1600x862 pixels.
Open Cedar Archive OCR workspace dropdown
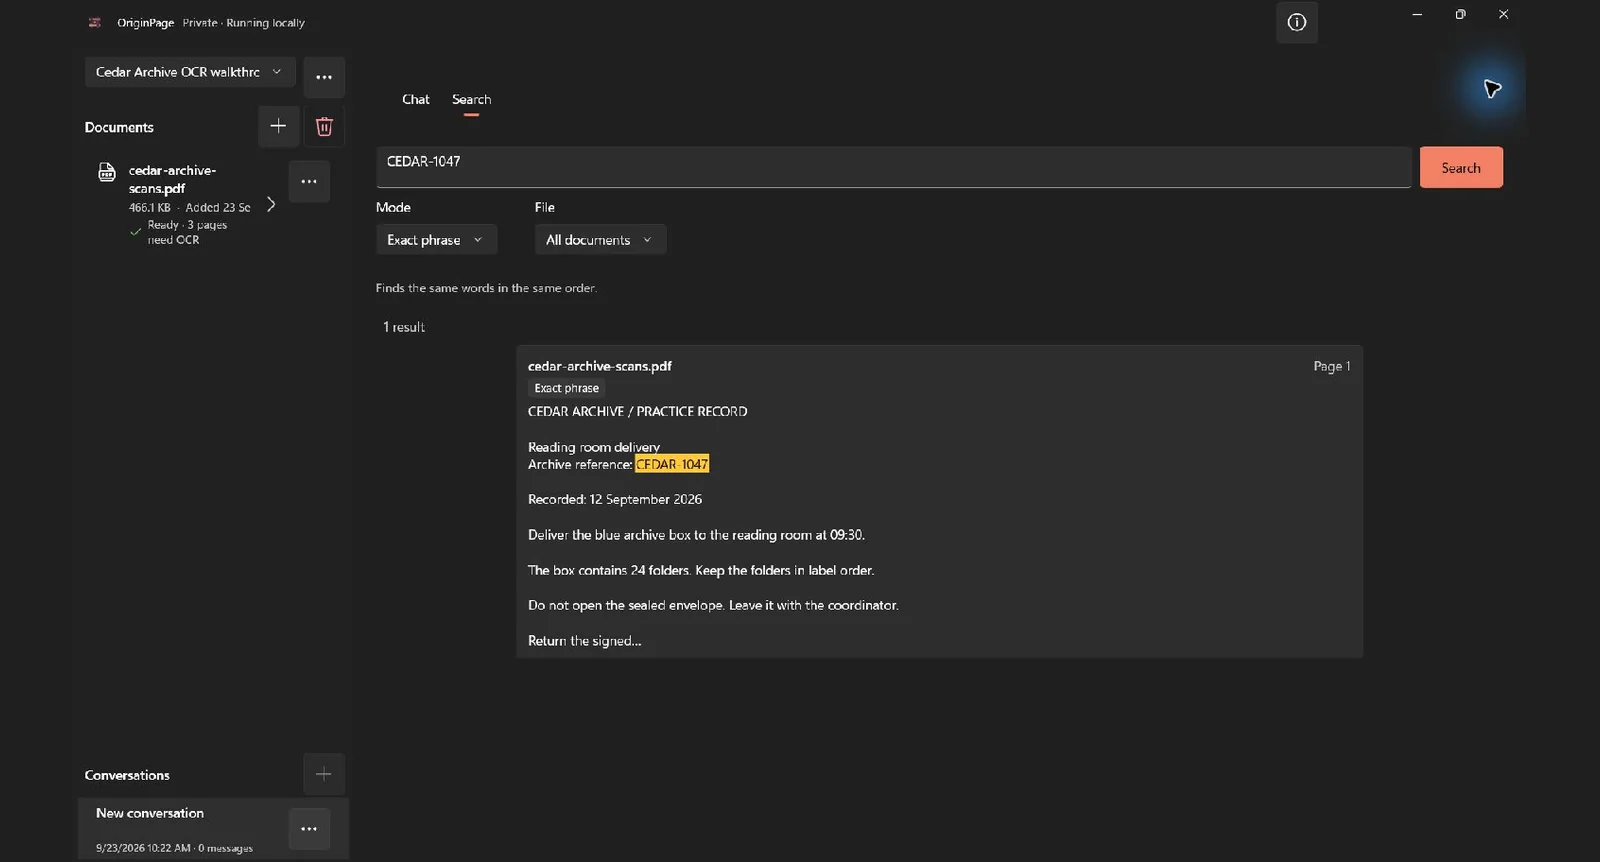click(190, 72)
